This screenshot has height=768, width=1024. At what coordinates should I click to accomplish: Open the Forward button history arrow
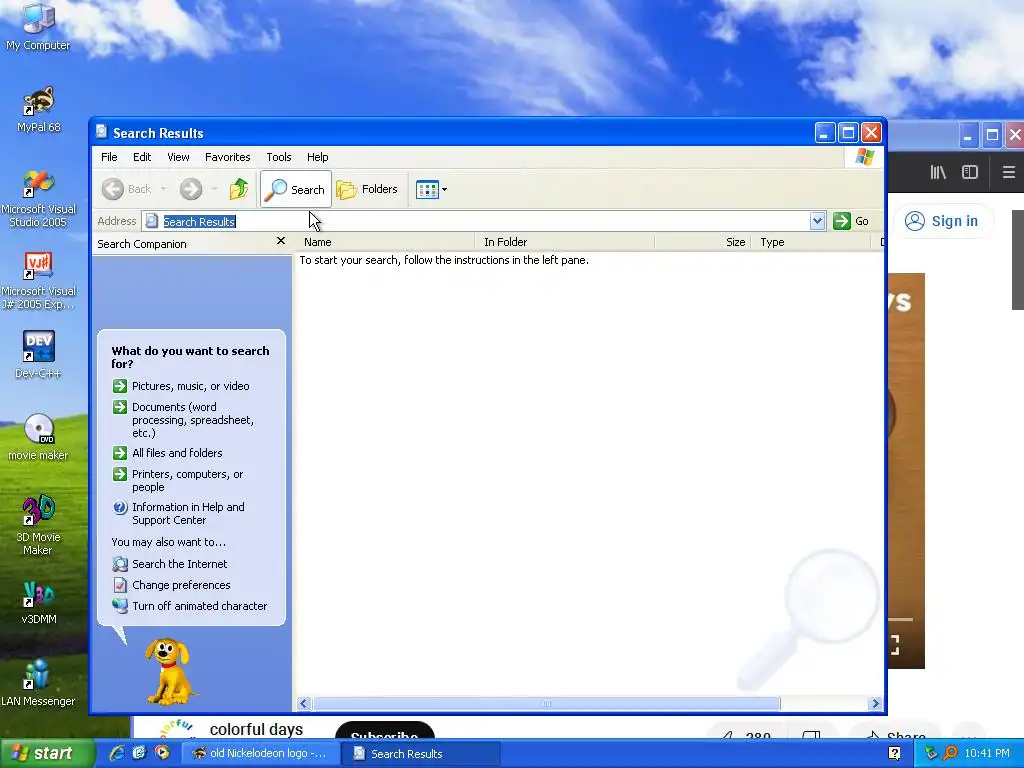(x=214, y=189)
